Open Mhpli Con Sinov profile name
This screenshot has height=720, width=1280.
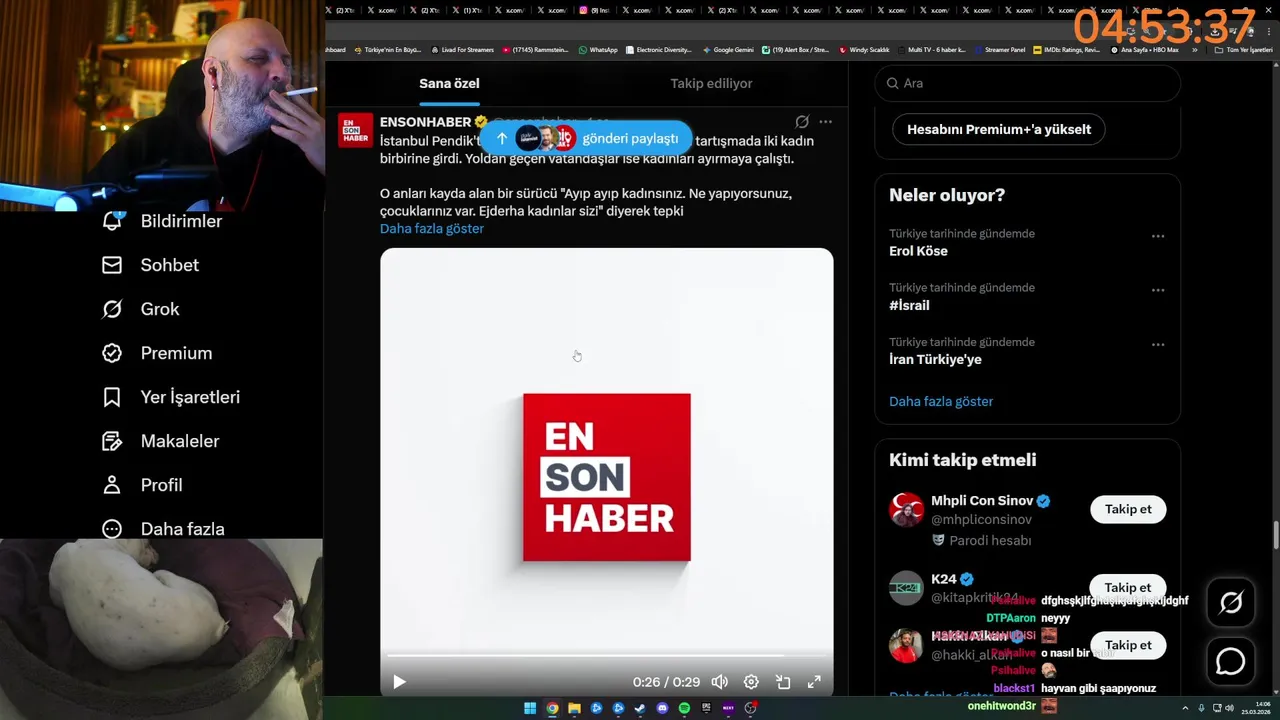pos(982,501)
